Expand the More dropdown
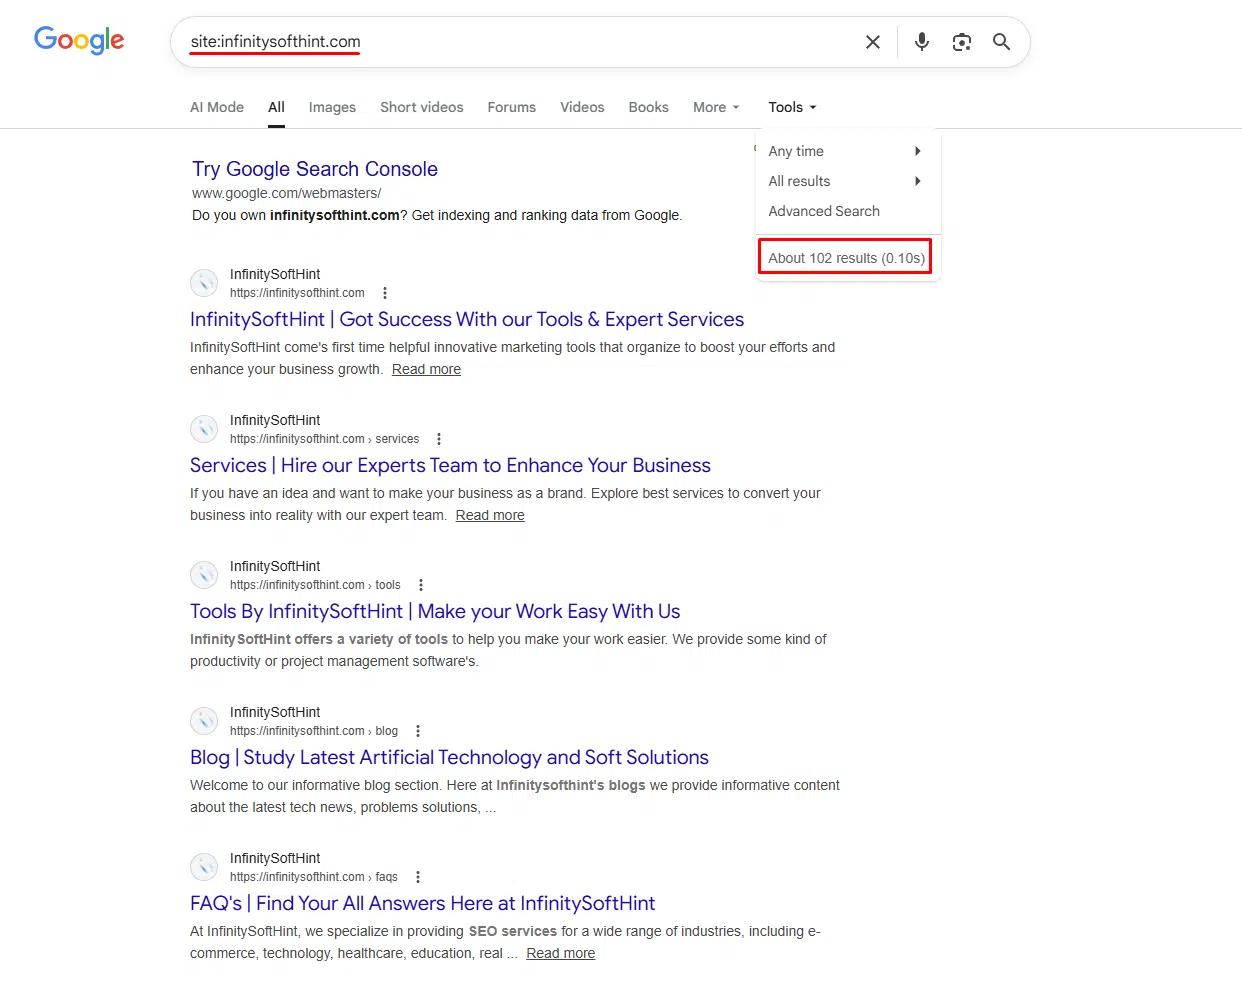1242x984 pixels. click(716, 107)
